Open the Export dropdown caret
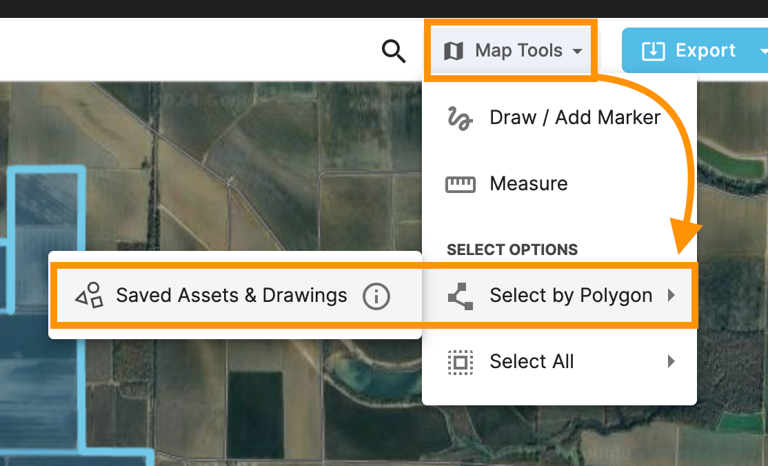Screen dimensions: 768x466 [x=762, y=51]
